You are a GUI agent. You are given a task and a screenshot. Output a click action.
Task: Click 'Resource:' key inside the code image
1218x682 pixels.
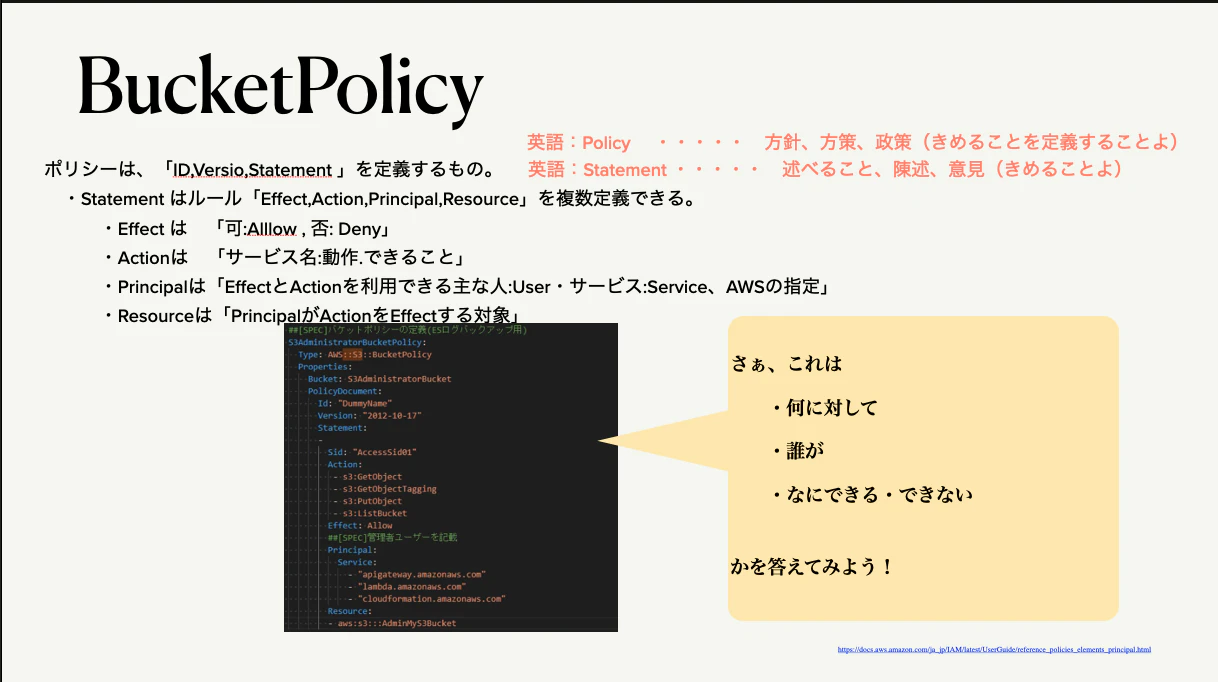pyautogui.click(x=349, y=611)
